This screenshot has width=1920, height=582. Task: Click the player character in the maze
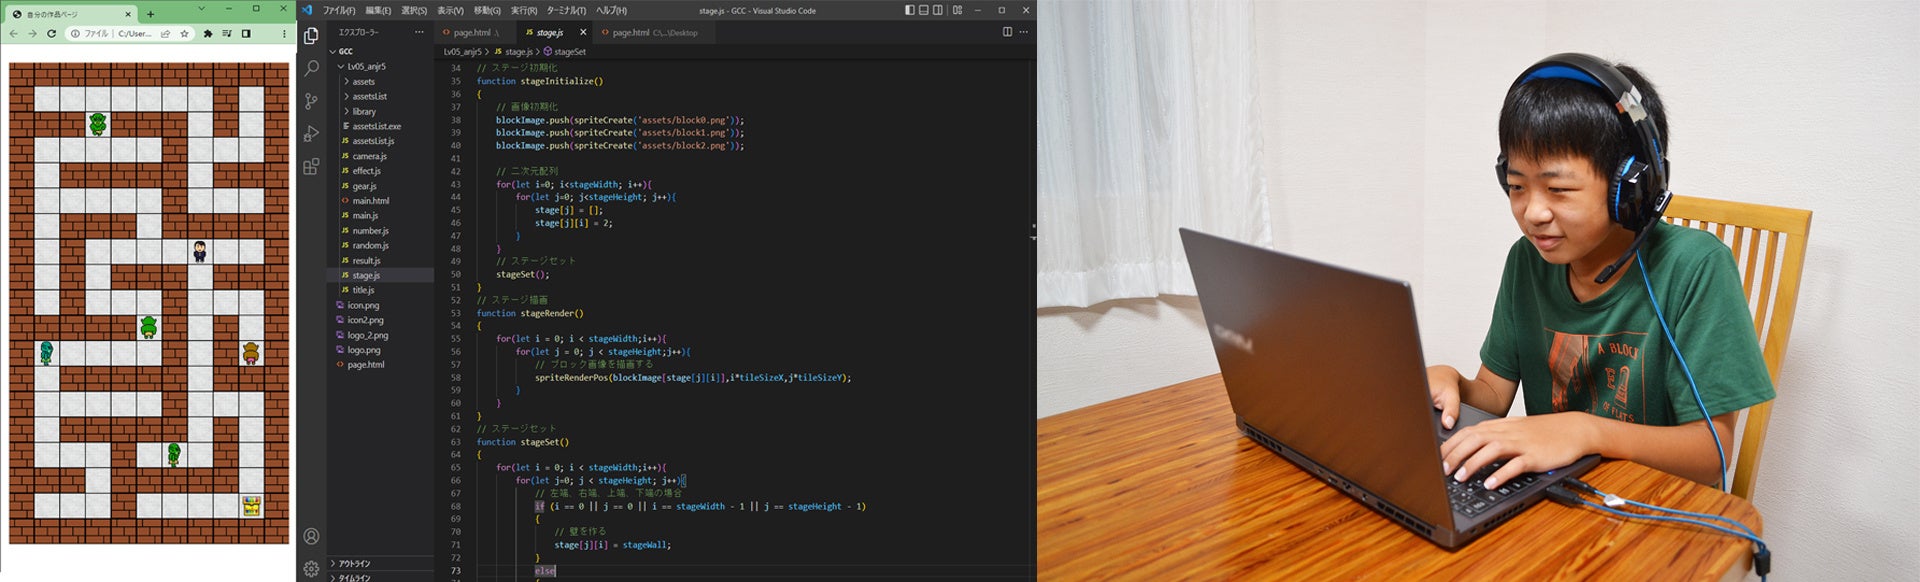tap(199, 251)
